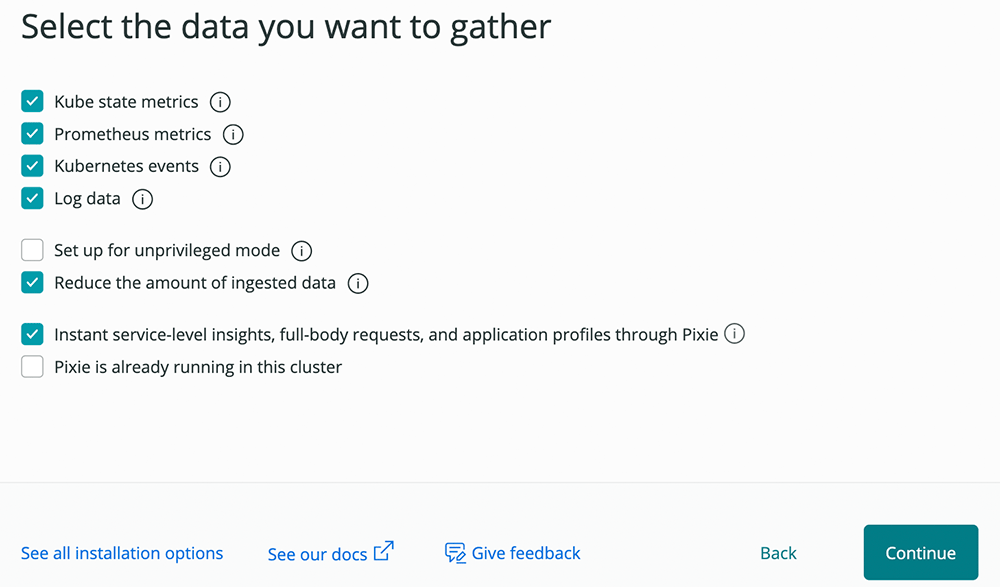Click the feedback speech bubble icon
The image size is (1000, 587).
pyautogui.click(x=455, y=553)
